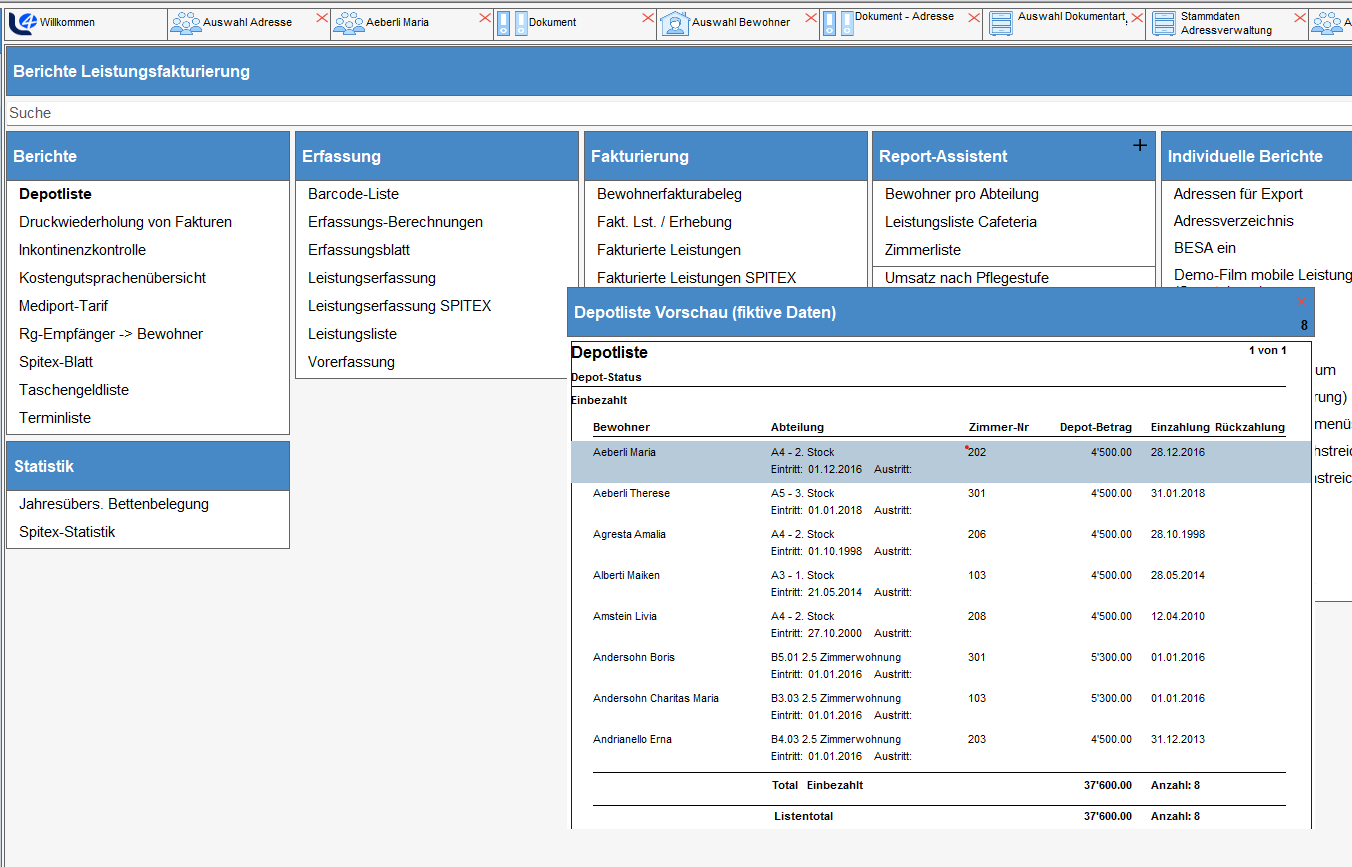Click the people icon on Auswahl Adresse tab
This screenshot has width=1352, height=867.
185,22
